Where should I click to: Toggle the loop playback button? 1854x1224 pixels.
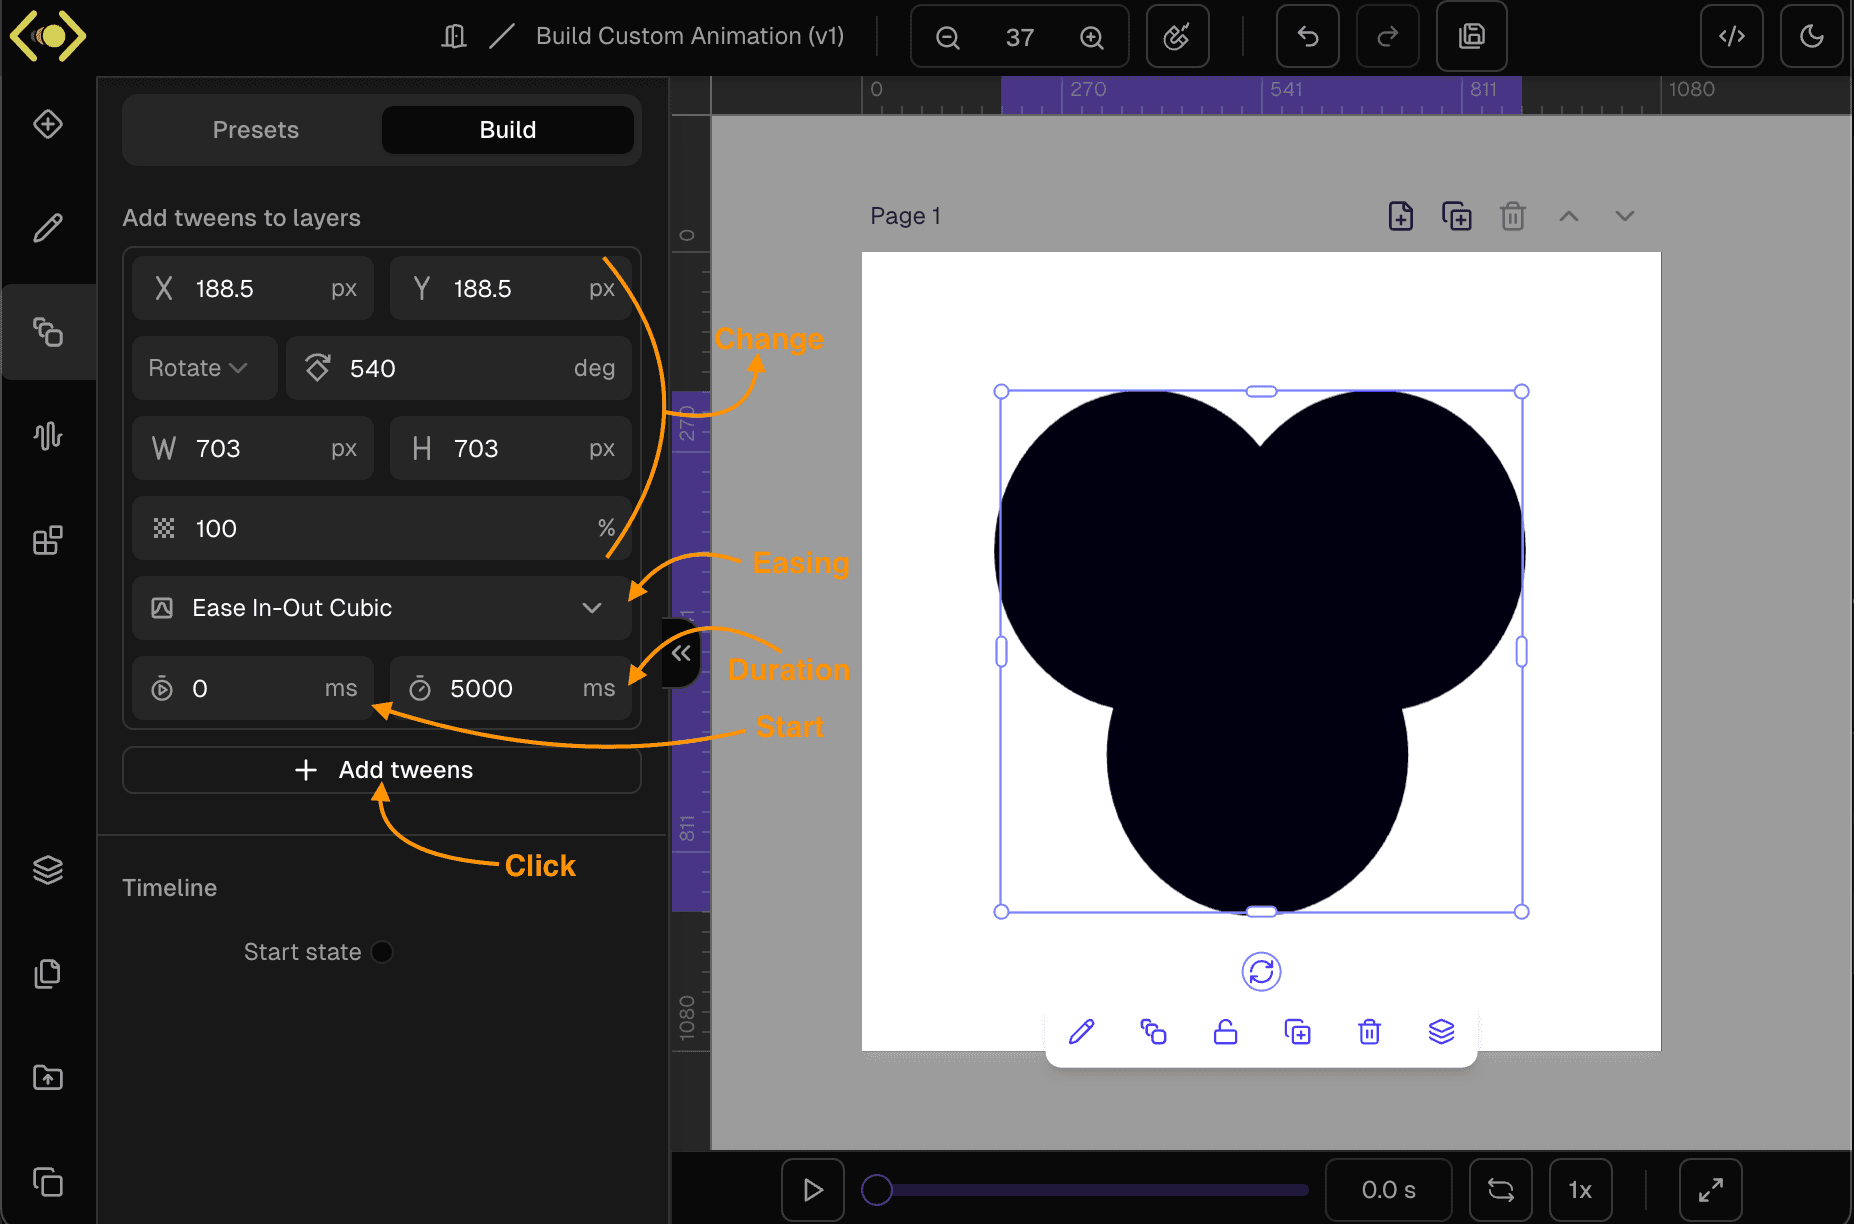tap(1500, 1190)
